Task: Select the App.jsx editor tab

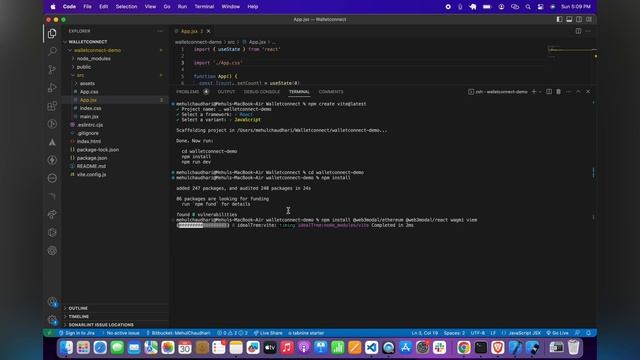Action: pyautogui.click(x=189, y=31)
